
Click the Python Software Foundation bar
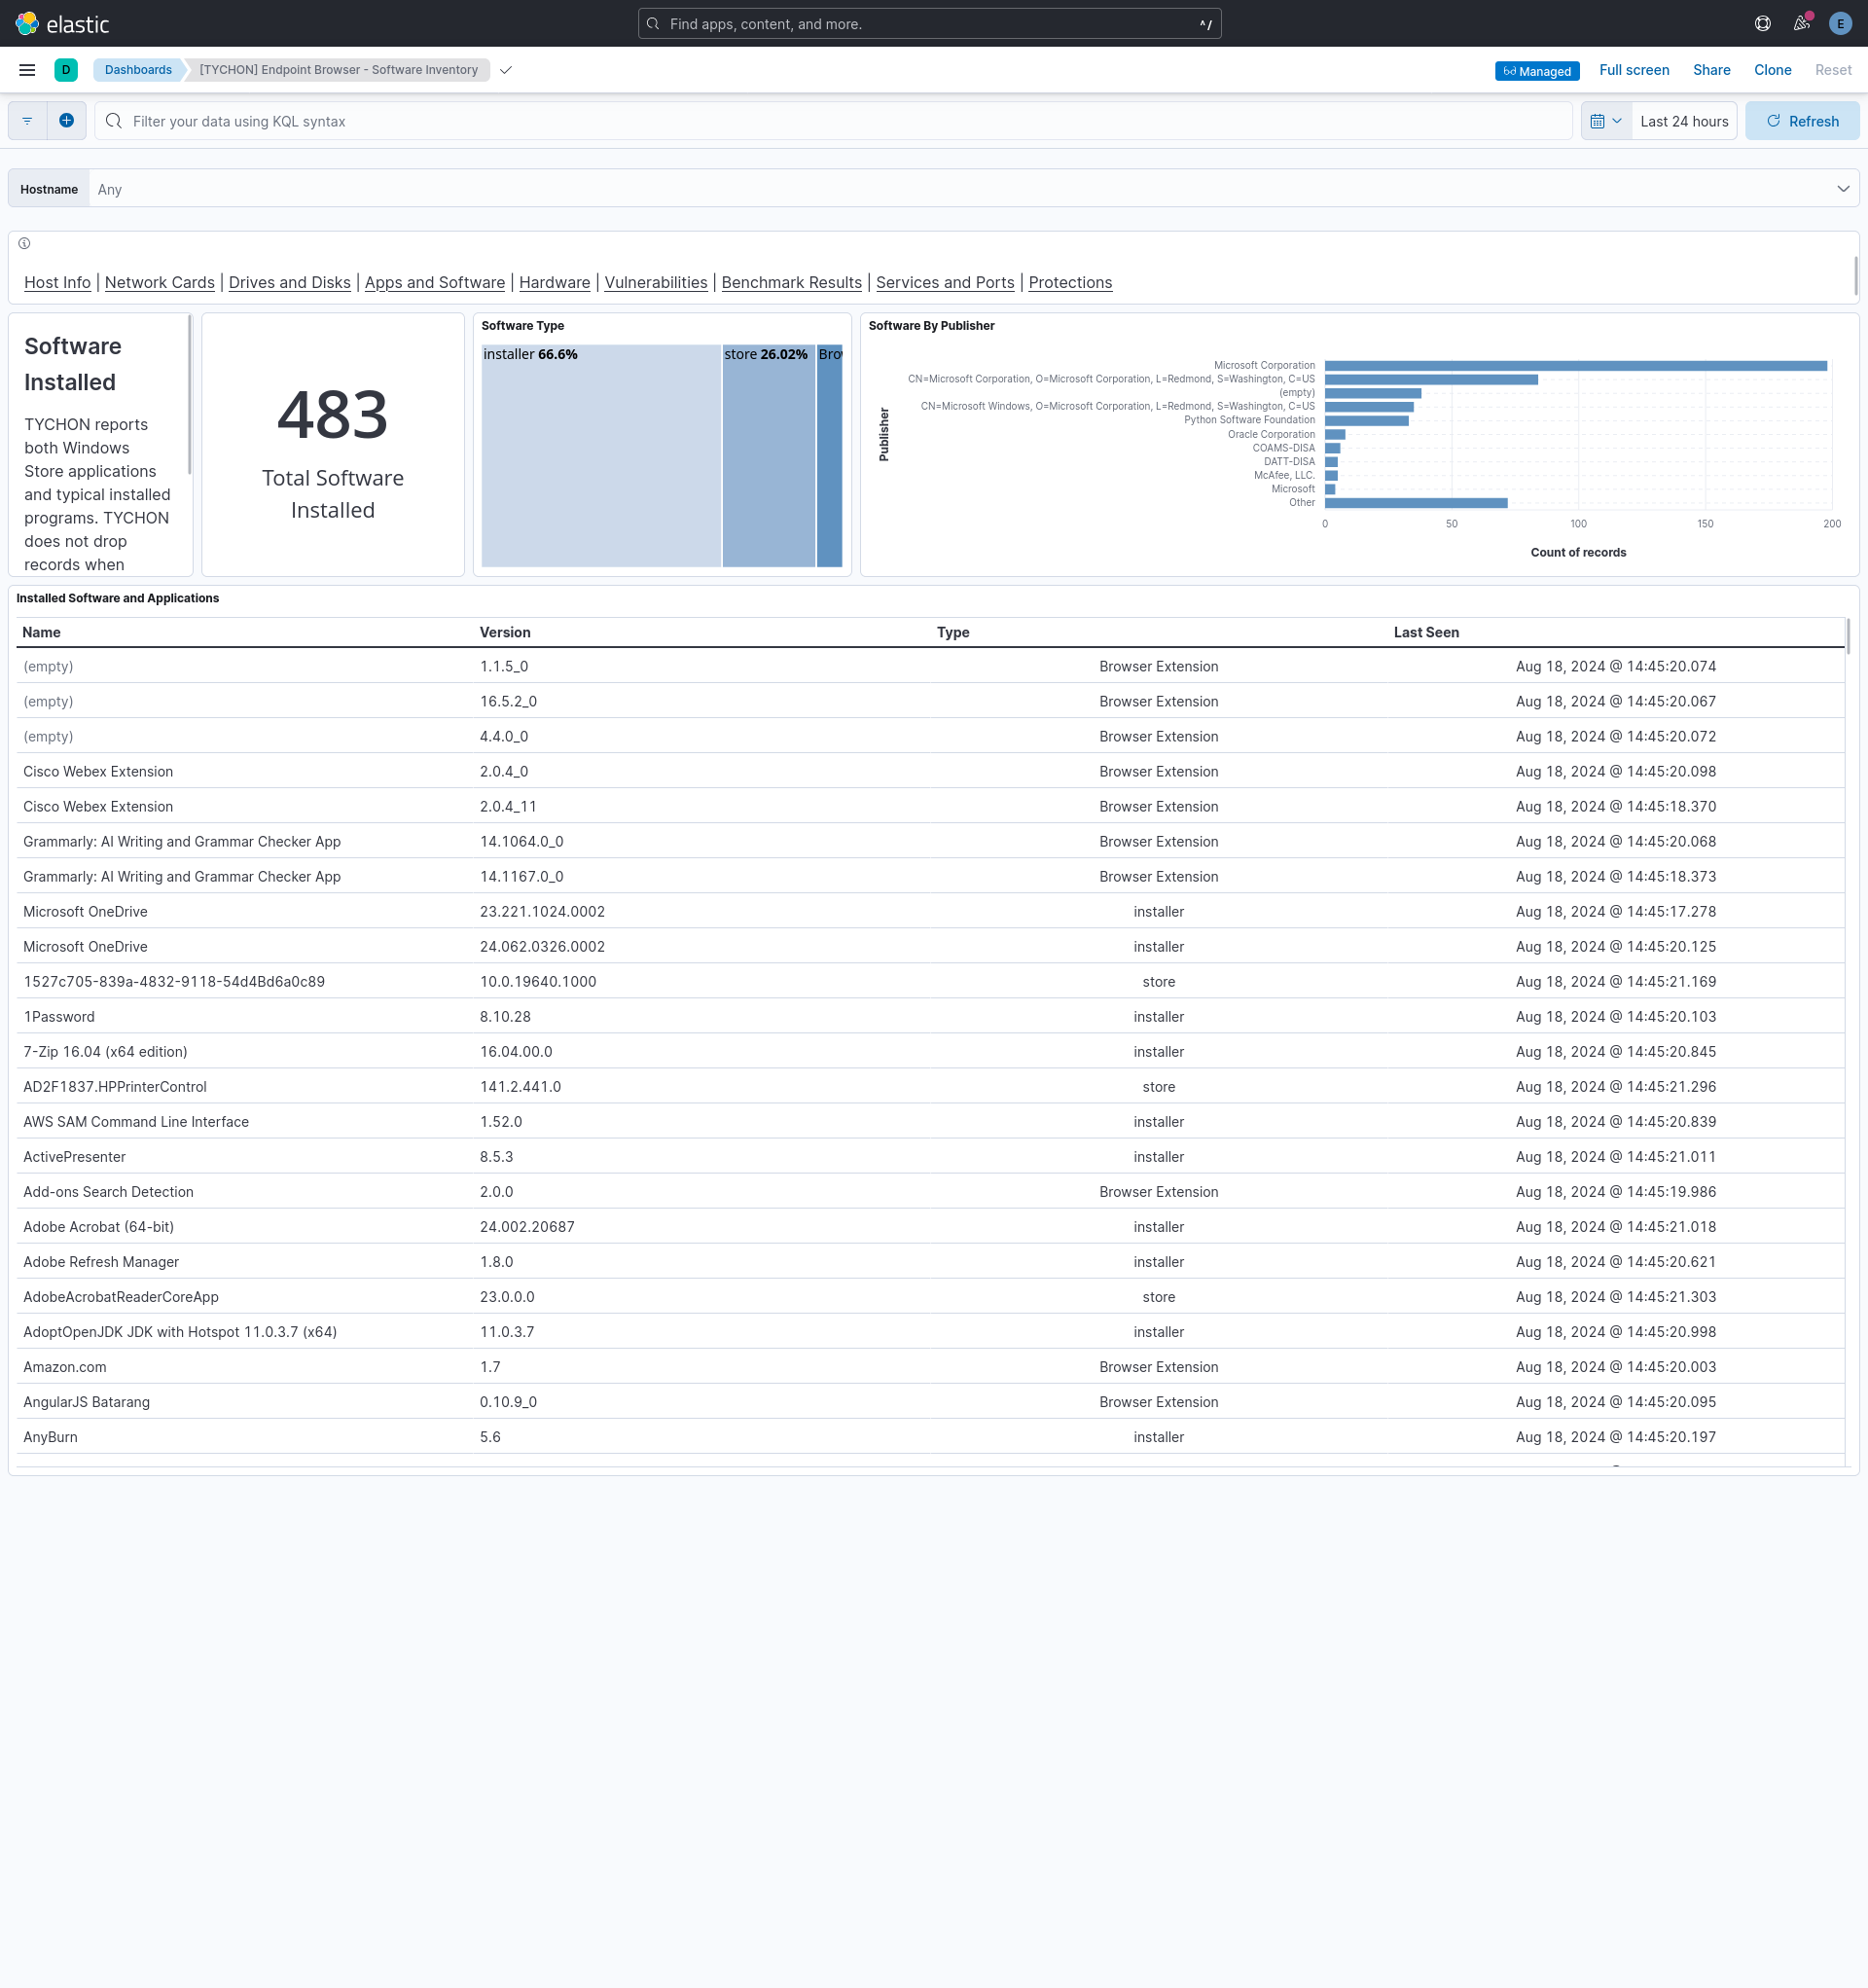click(x=1367, y=421)
